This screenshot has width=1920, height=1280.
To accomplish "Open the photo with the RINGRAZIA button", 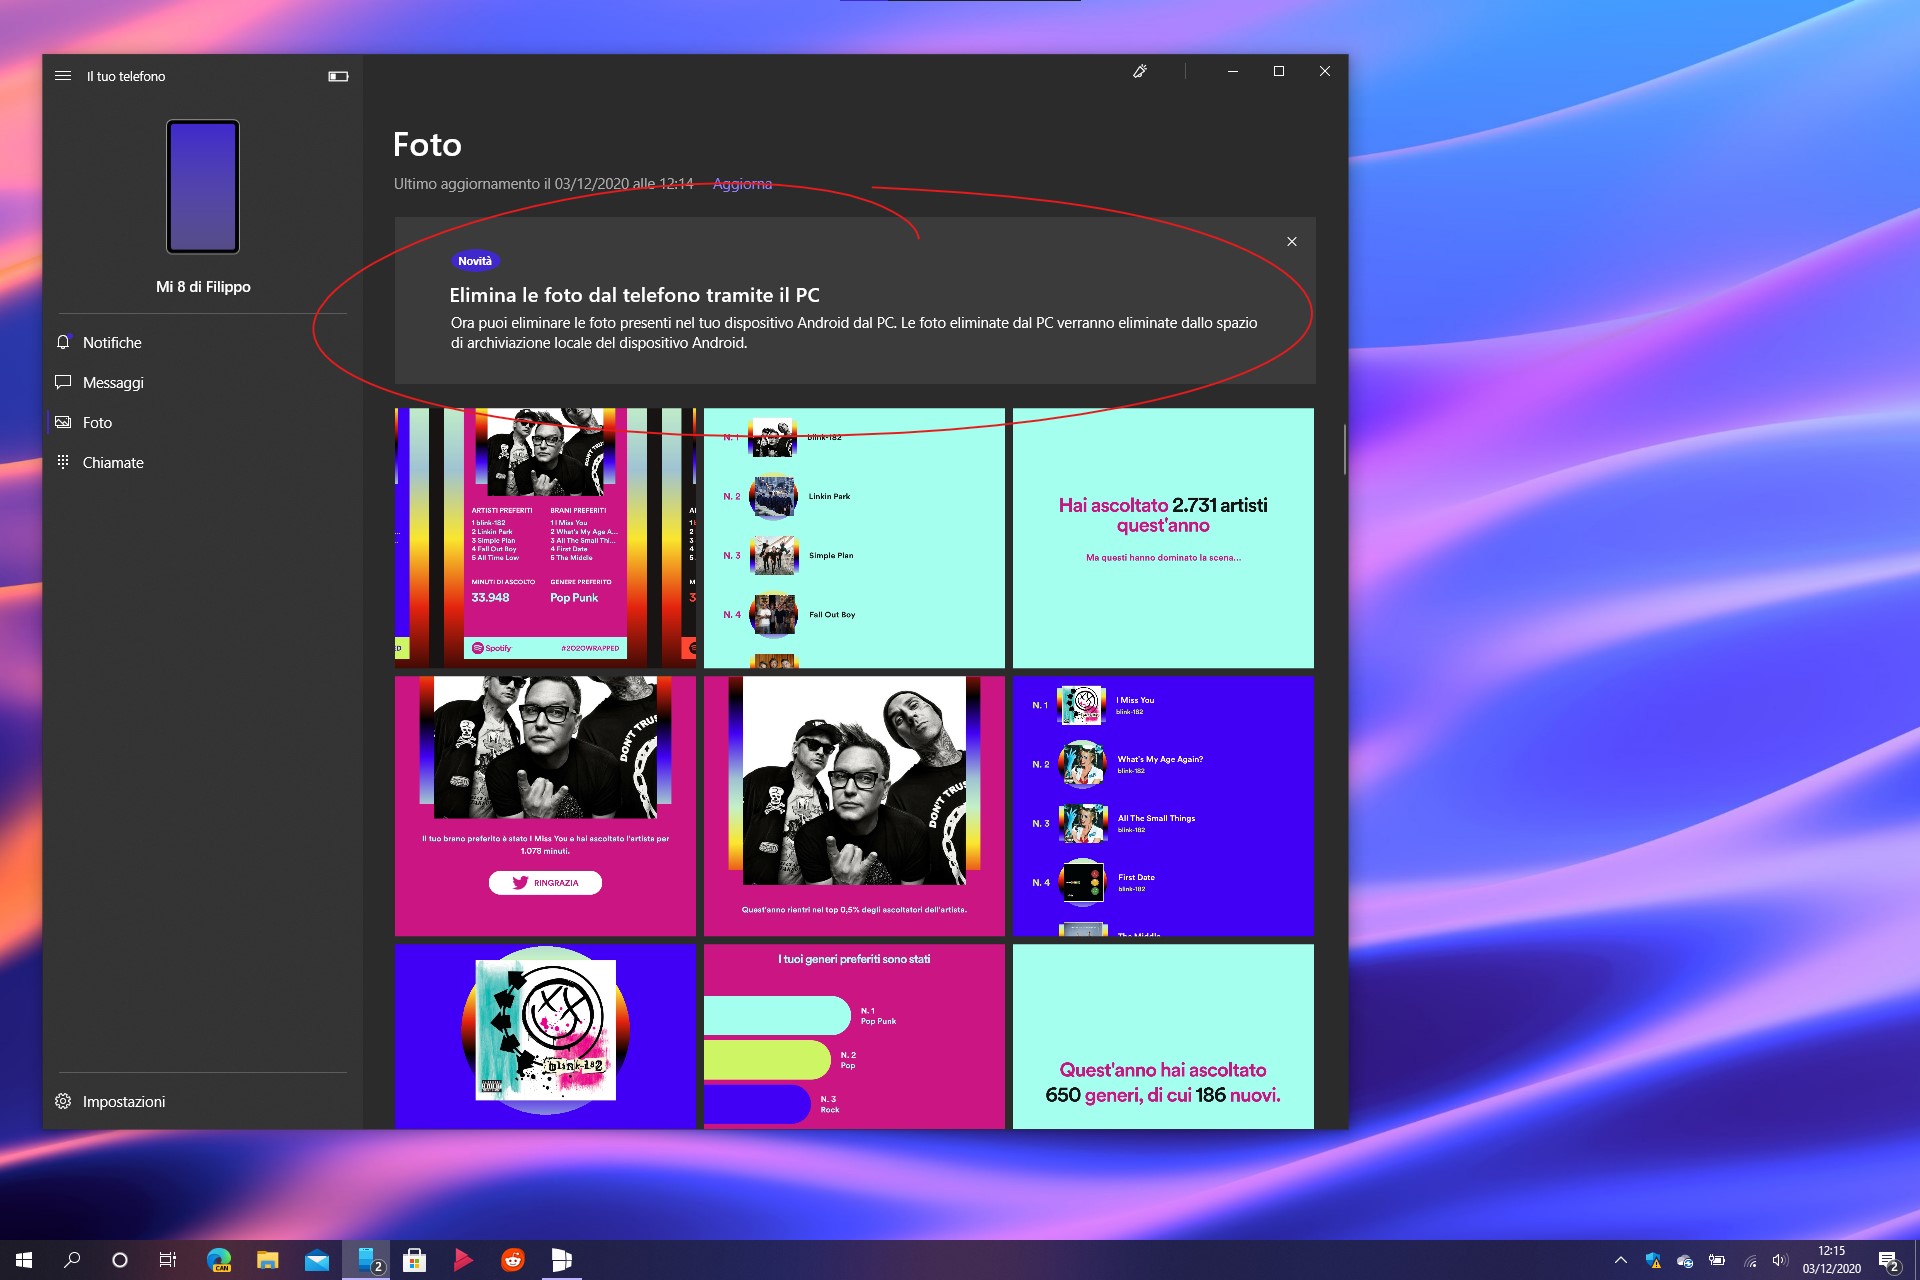I will [x=545, y=806].
